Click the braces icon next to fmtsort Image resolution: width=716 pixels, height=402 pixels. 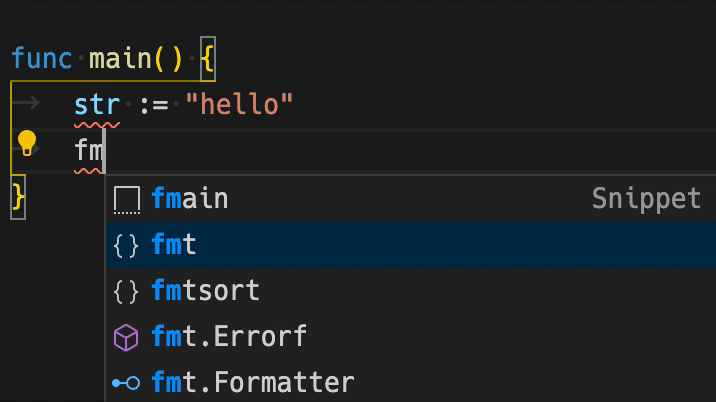pos(126,291)
